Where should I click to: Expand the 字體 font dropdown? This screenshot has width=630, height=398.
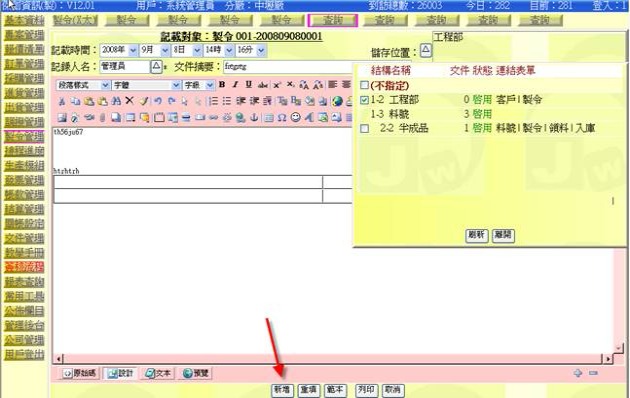tap(146, 85)
